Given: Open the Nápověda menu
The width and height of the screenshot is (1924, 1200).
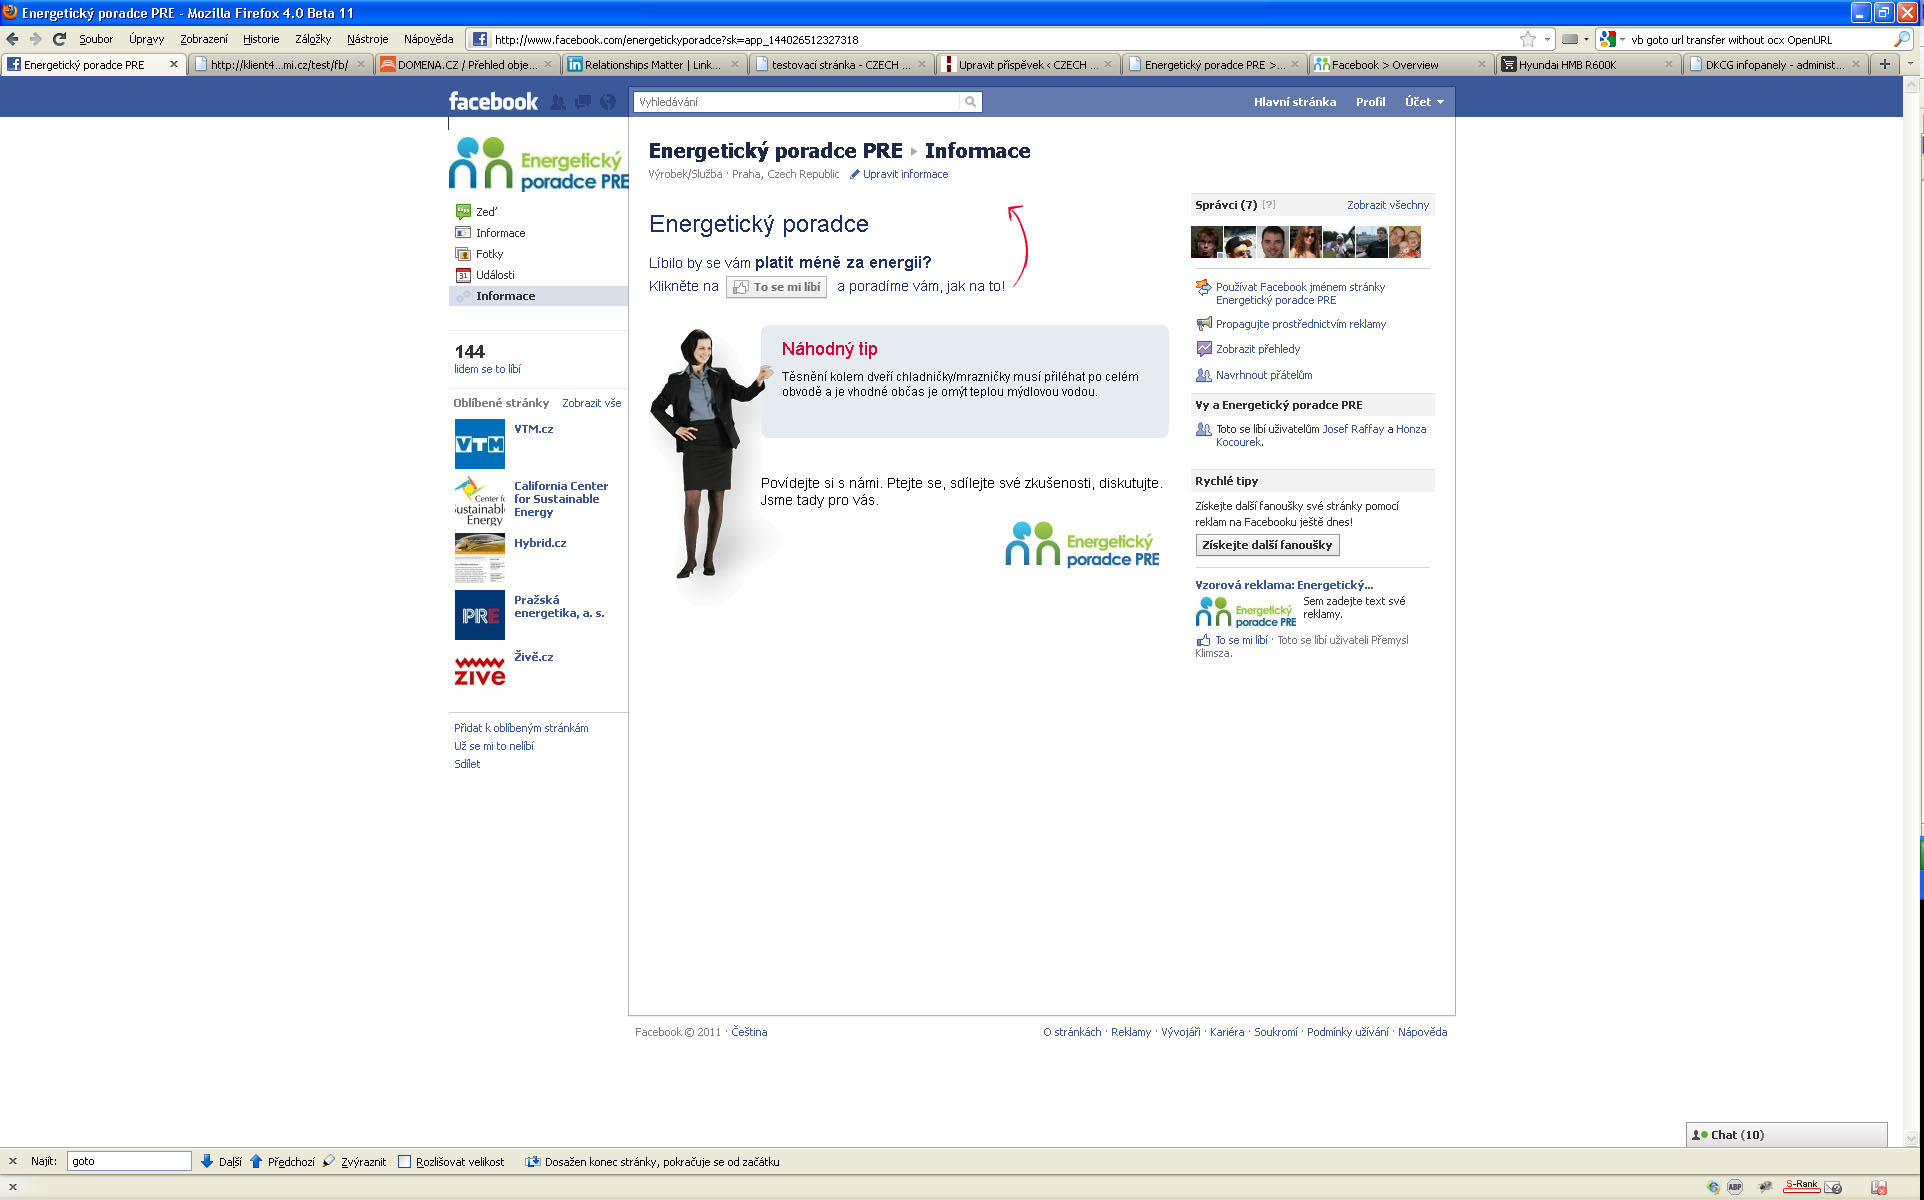Looking at the screenshot, I should click(428, 39).
